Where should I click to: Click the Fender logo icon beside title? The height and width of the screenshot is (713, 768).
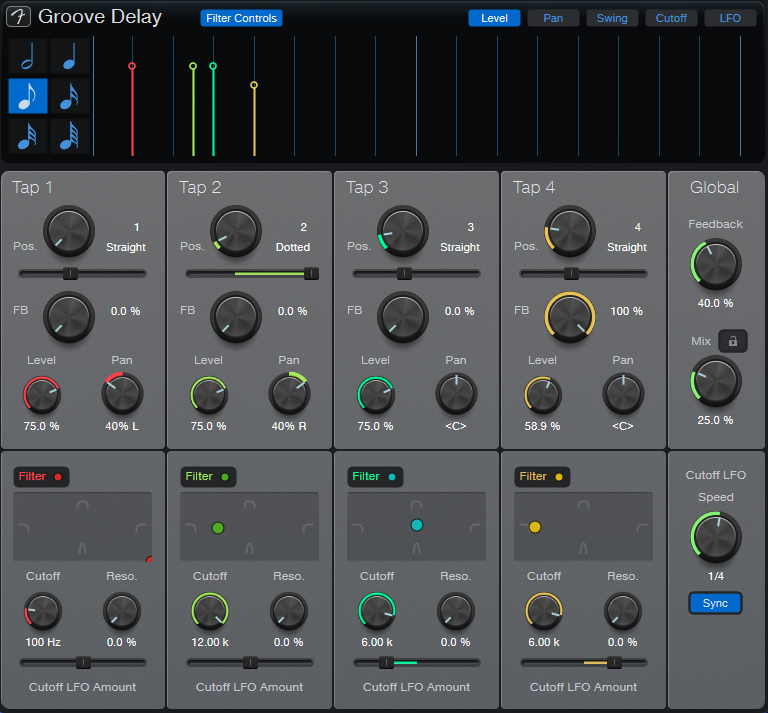coord(19,17)
